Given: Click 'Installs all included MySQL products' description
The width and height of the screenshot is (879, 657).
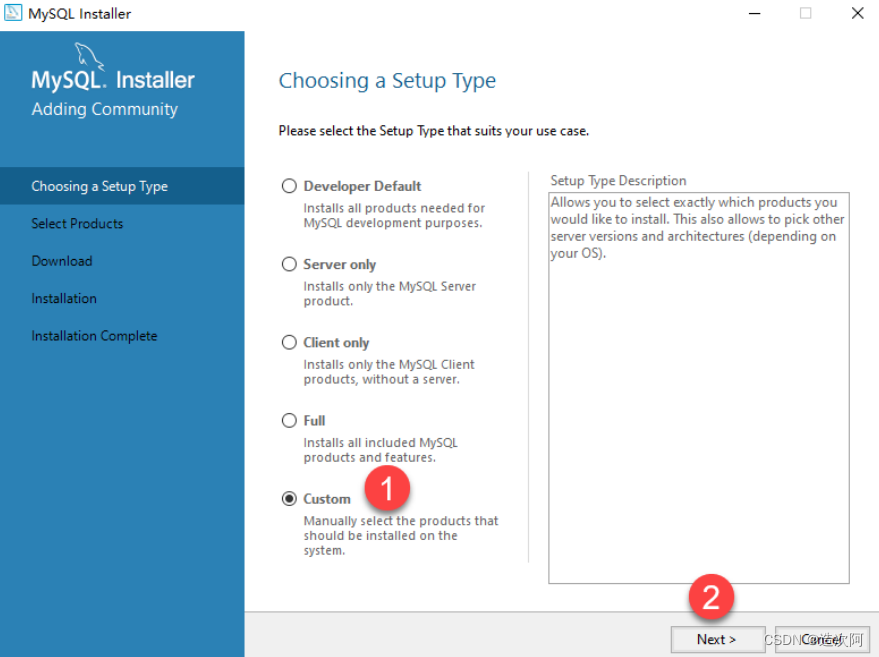Looking at the screenshot, I should (x=381, y=450).
